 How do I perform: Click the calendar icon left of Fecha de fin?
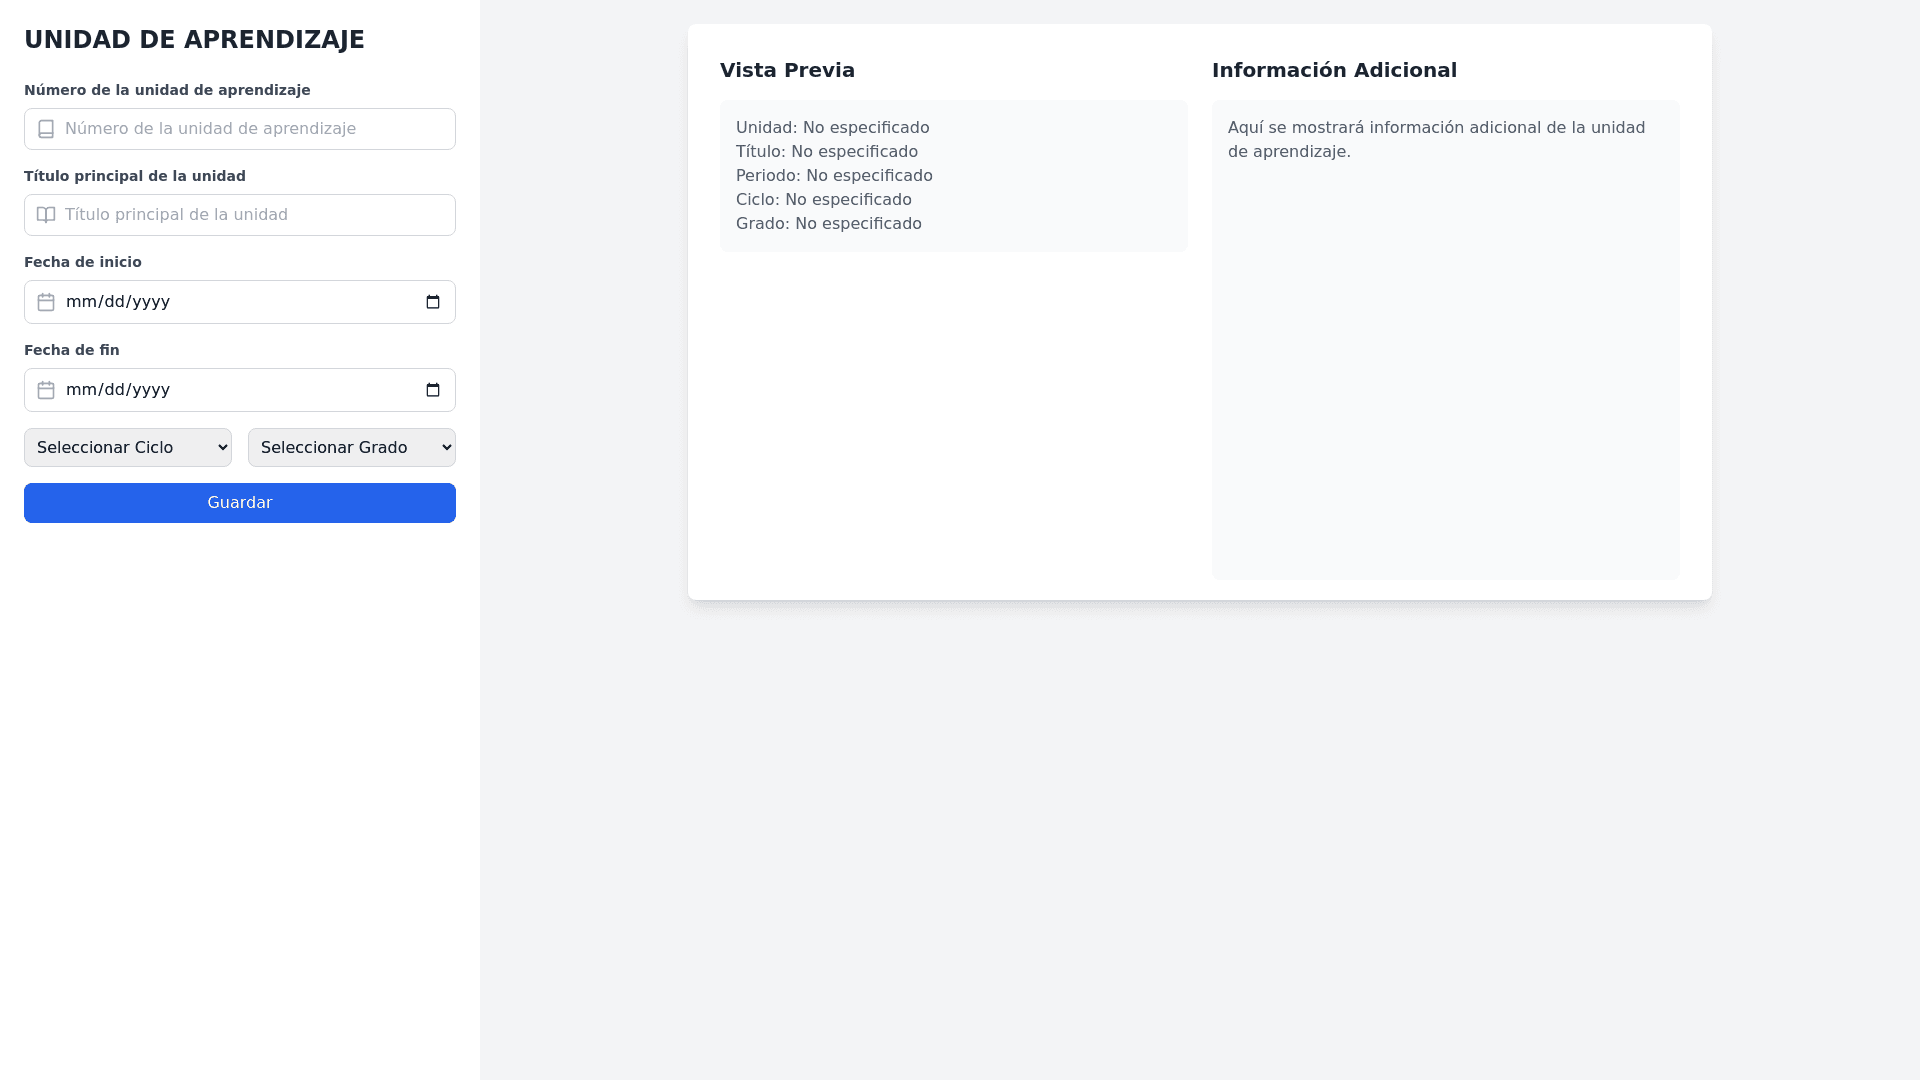click(x=46, y=390)
